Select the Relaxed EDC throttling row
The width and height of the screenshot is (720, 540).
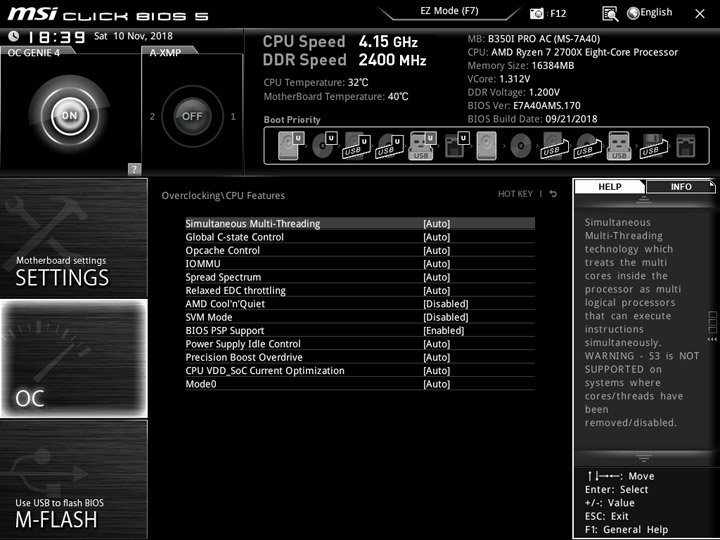coord(360,290)
